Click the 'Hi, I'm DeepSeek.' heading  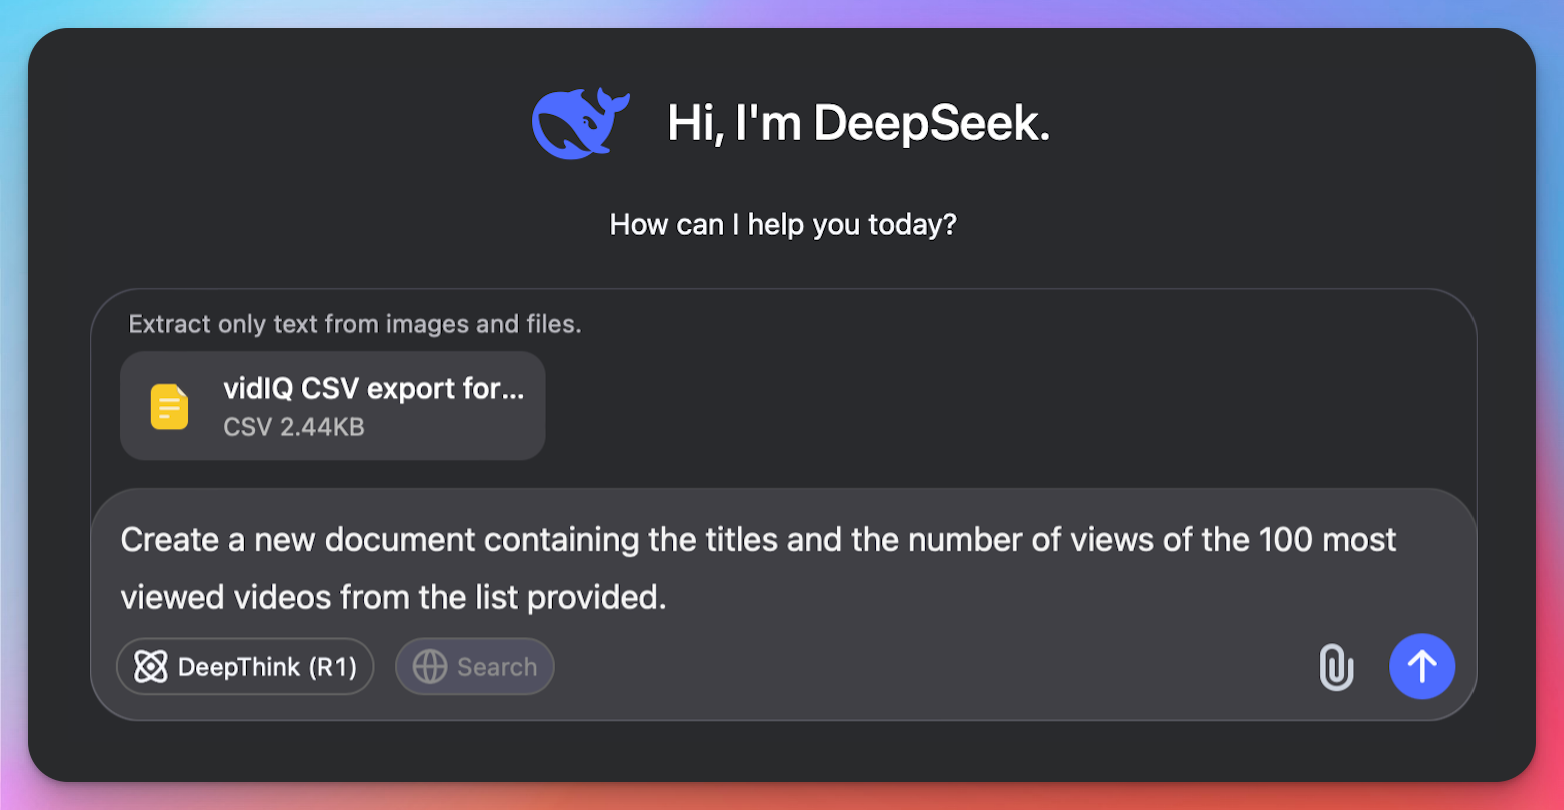pyautogui.click(x=858, y=124)
